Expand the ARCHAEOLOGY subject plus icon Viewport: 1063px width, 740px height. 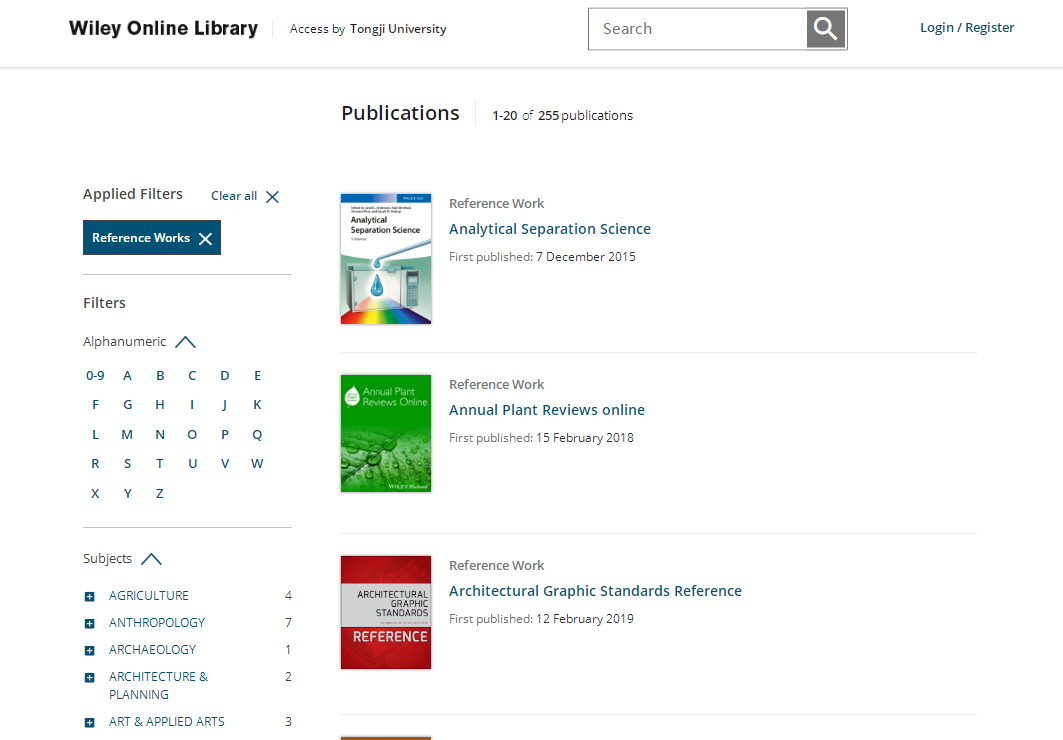click(x=89, y=651)
